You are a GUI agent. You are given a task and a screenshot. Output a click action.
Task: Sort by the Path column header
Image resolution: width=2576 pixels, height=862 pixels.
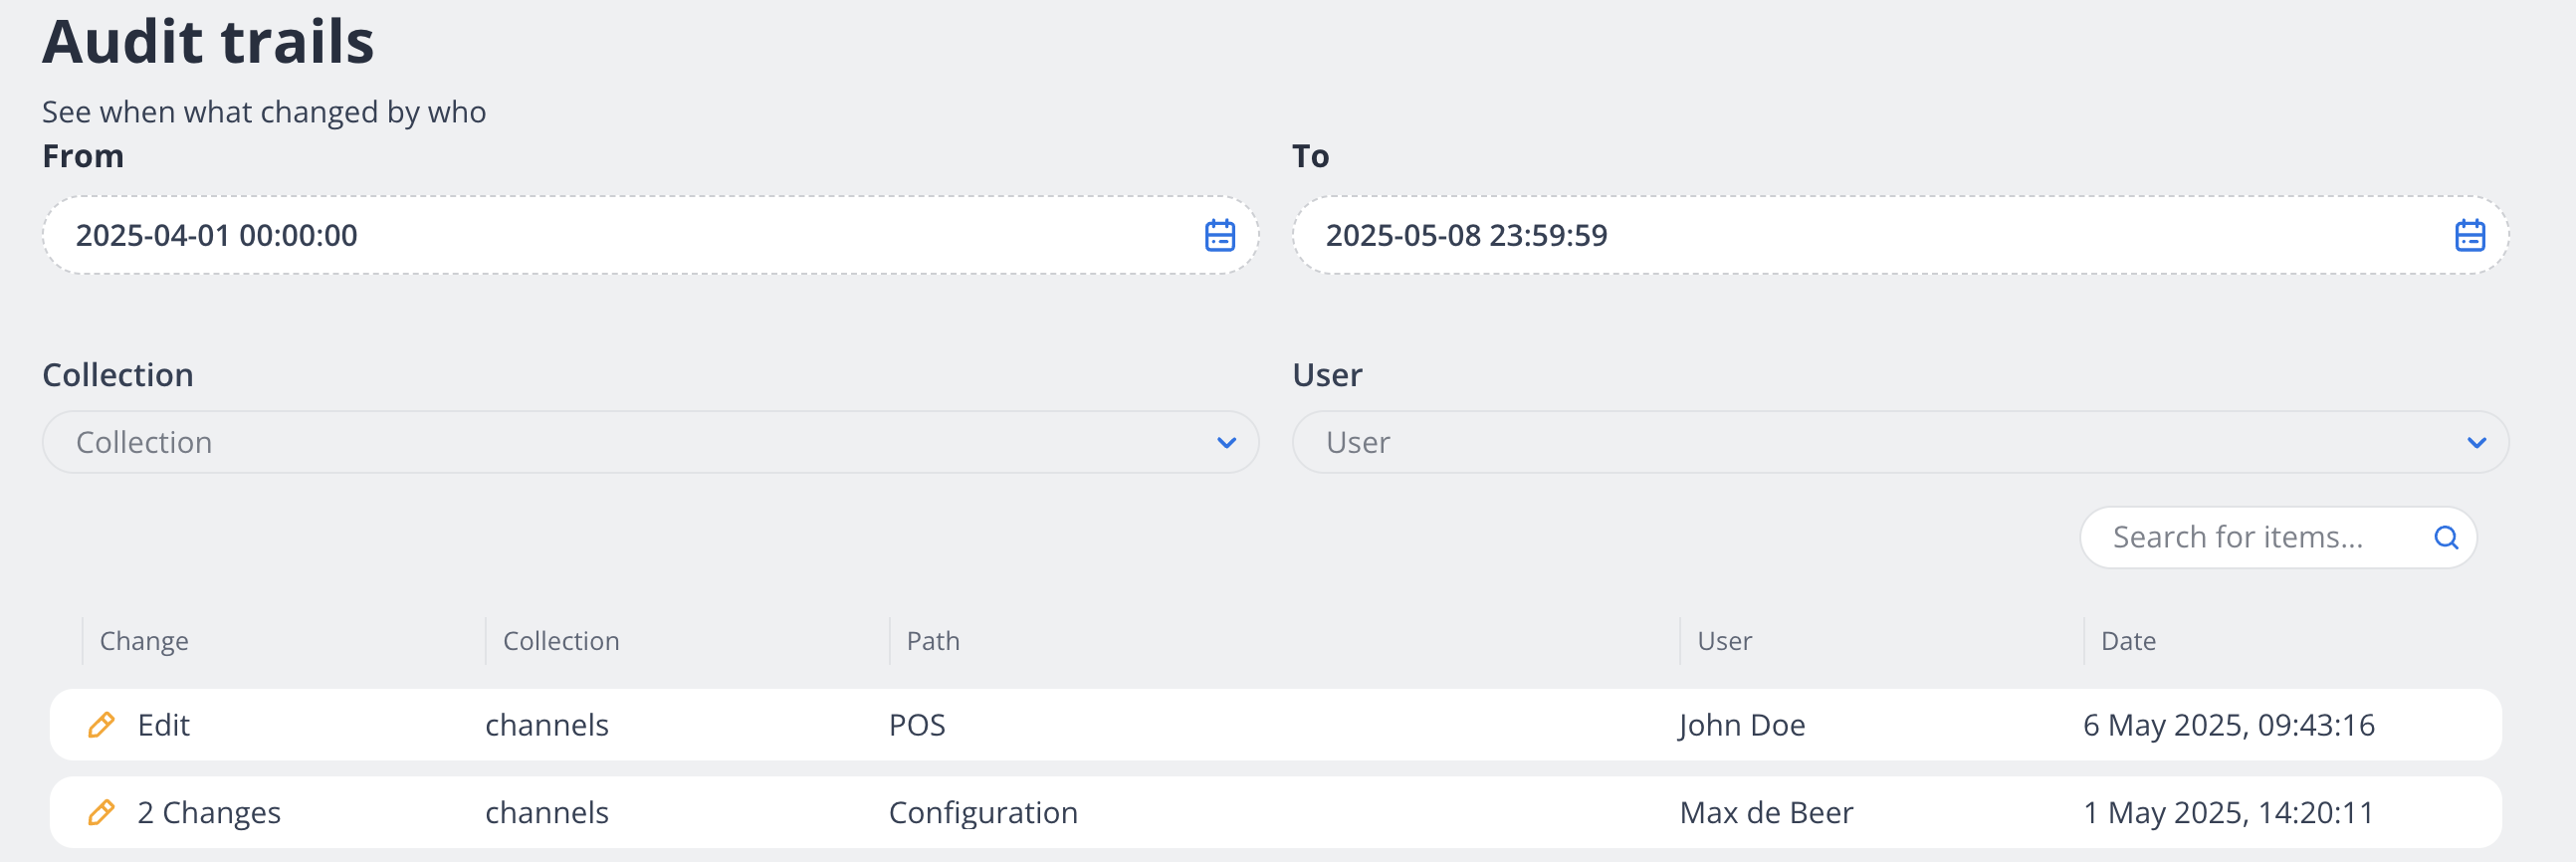click(x=933, y=641)
